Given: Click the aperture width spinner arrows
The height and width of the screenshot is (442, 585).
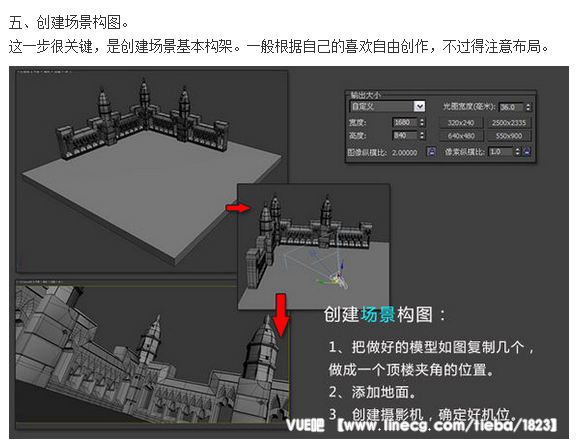Looking at the screenshot, I should tap(528, 107).
